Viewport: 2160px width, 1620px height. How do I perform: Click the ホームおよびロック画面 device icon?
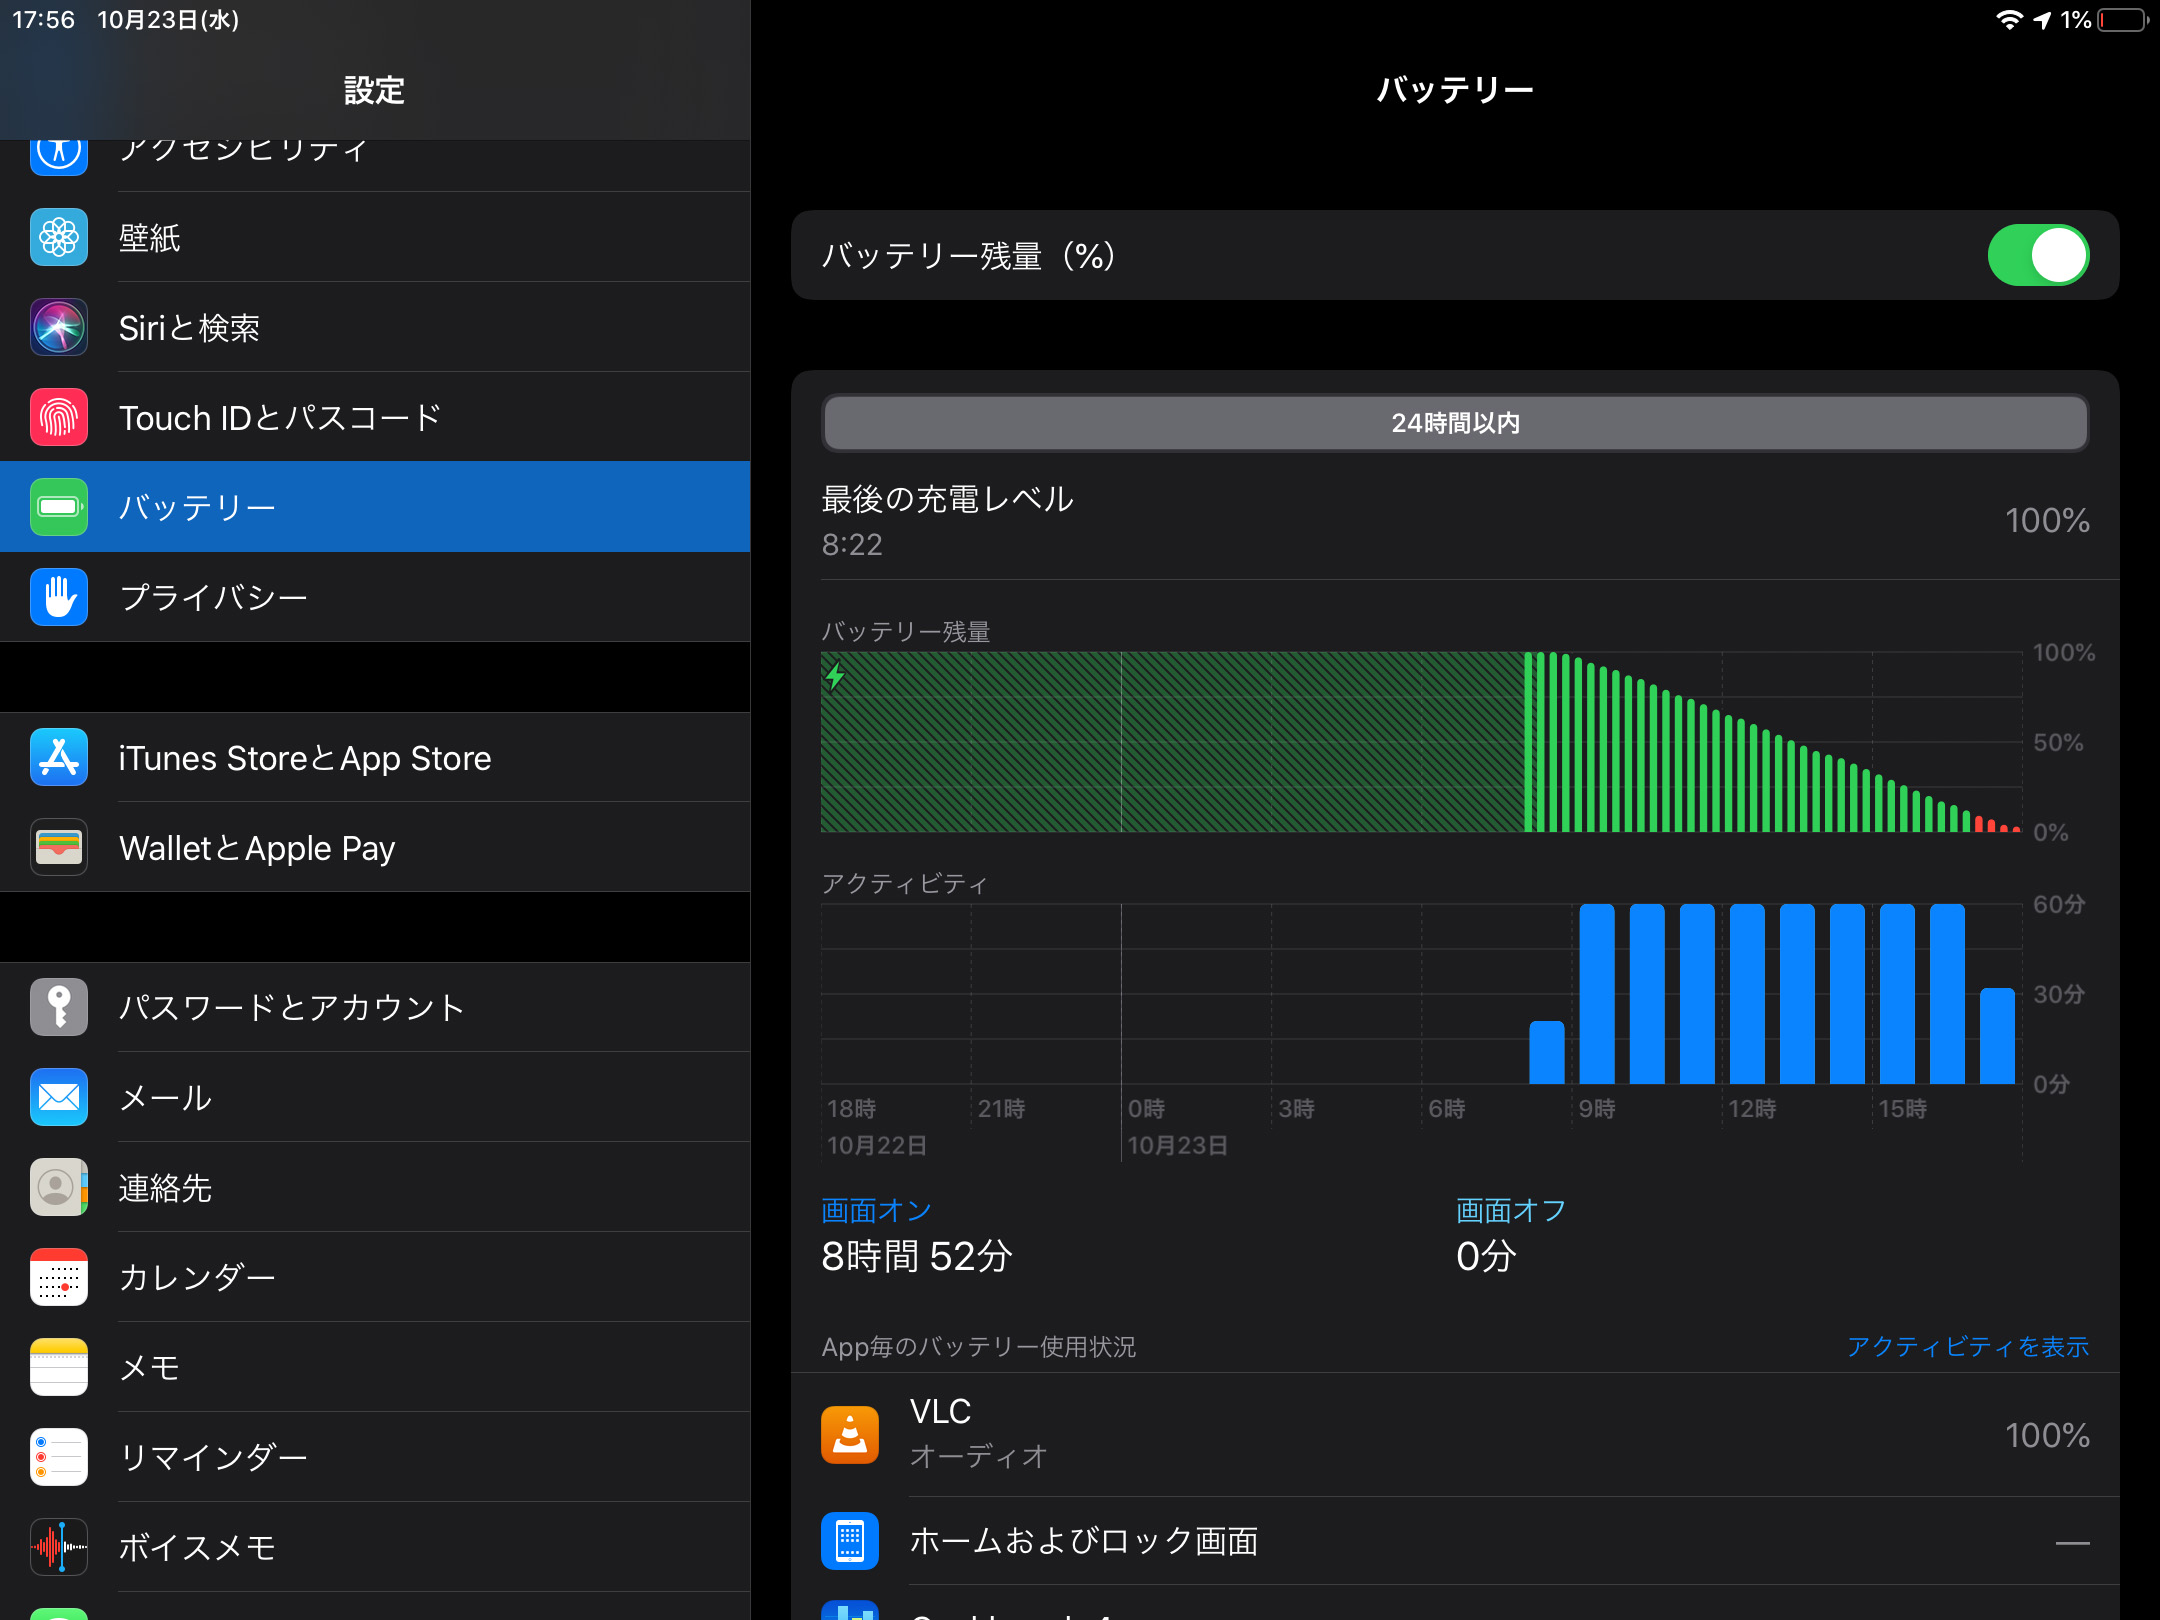pyautogui.click(x=849, y=1541)
